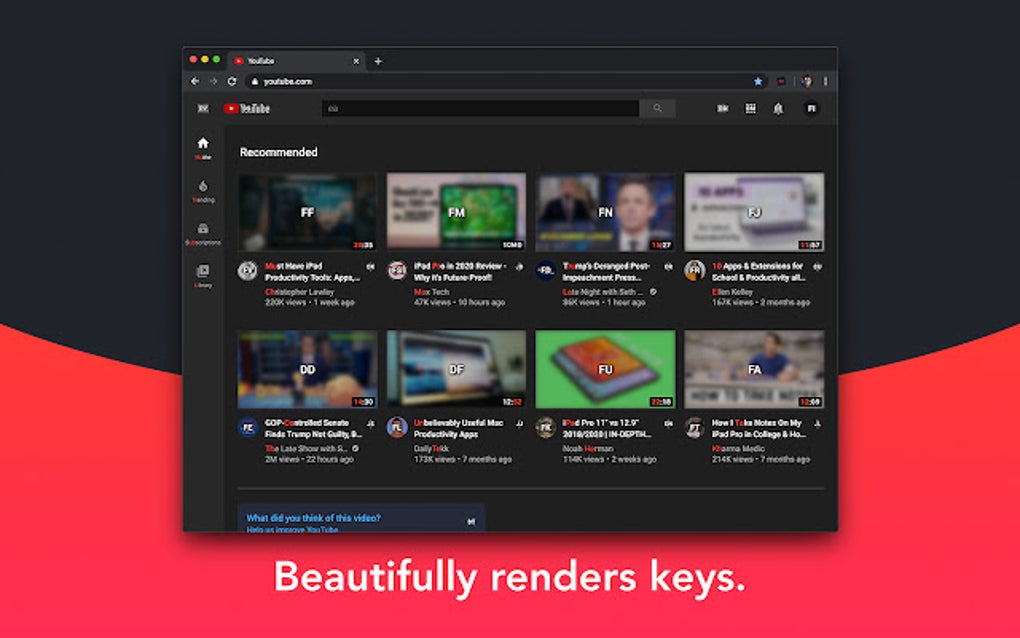
Task: Click the red extension icon in toolbar
Action: (781, 81)
